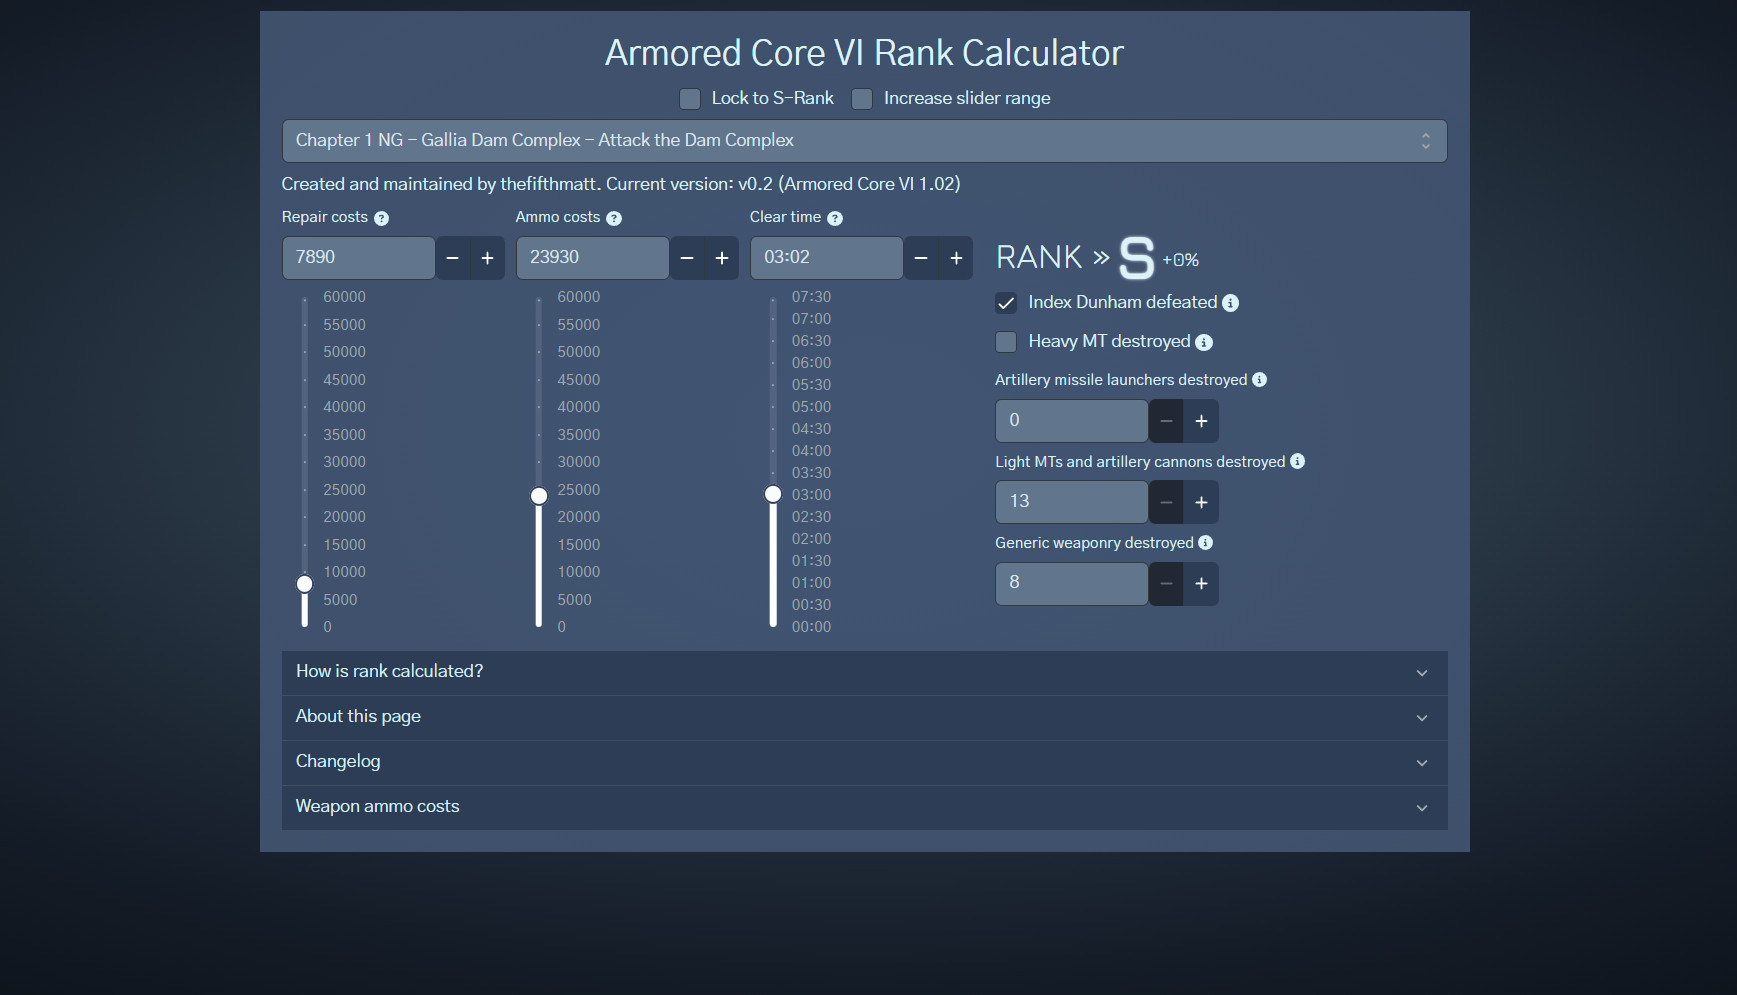Decrease Ammo costs with minus button
Image resolution: width=1737 pixels, height=995 pixels.
[x=687, y=258]
